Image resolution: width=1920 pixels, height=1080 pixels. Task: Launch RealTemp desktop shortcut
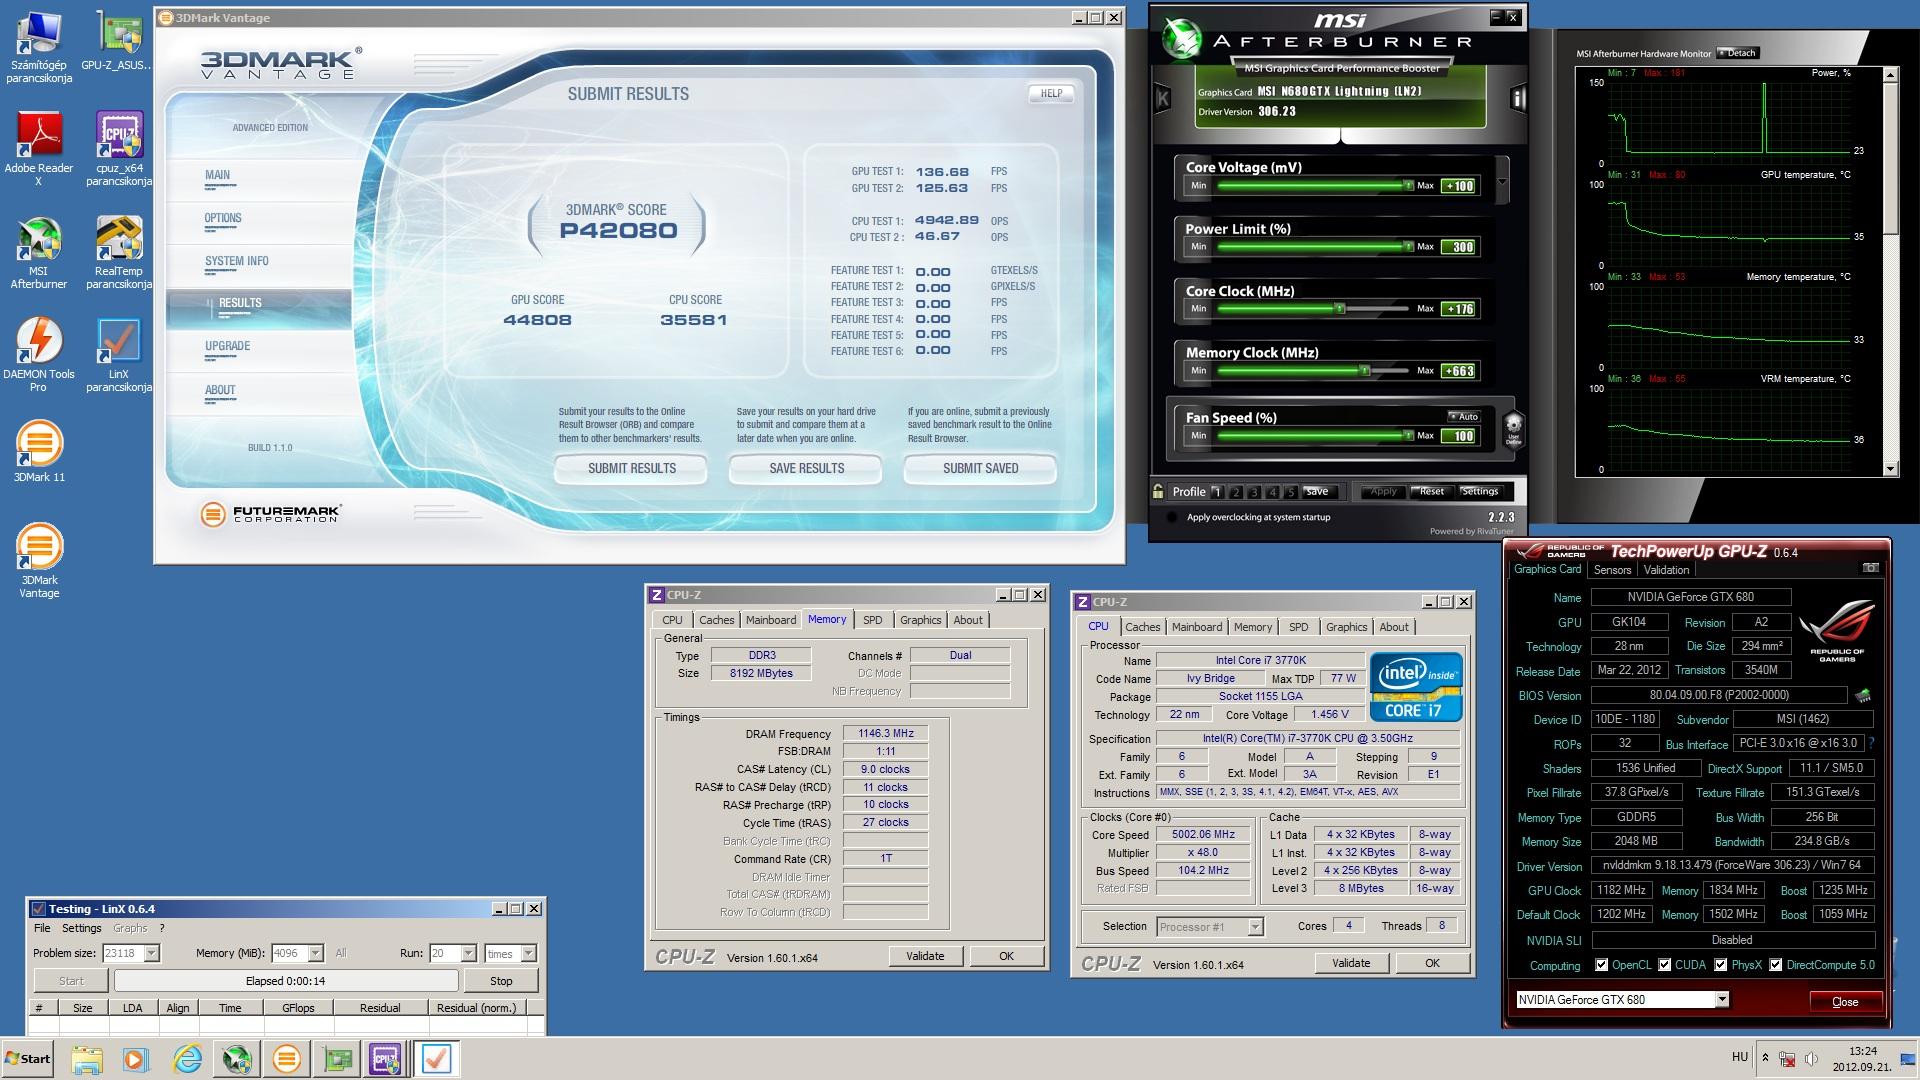point(119,252)
